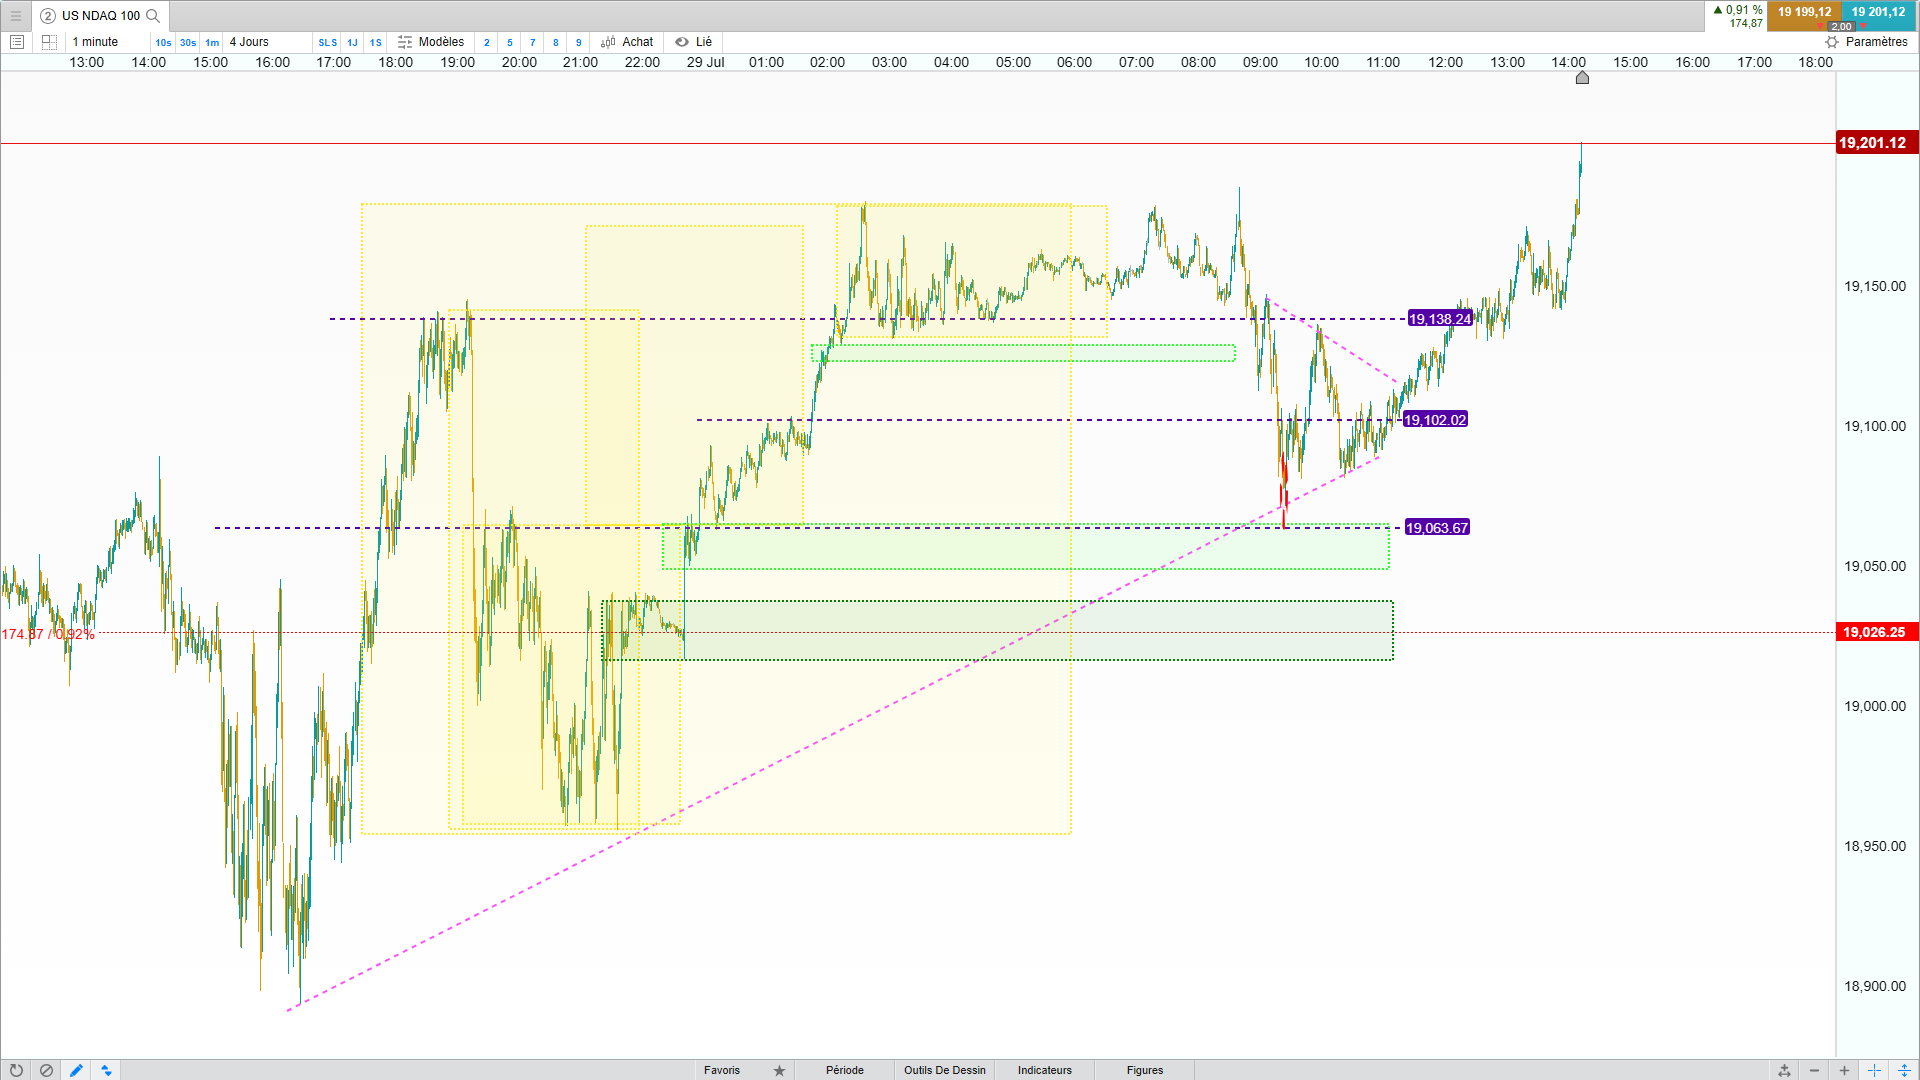1920x1080 pixels.
Task: Click the purple 19,138.24 price level label
Action: click(x=1439, y=319)
